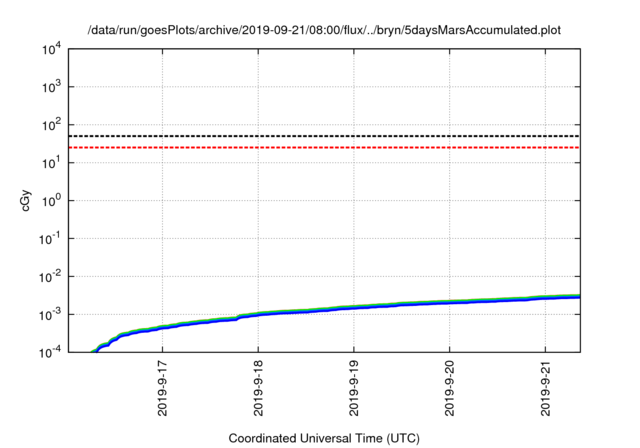Viewport: 640px width, 448px height.
Task: Click the 2019-9-17 date tick label
Action: point(162,388)
